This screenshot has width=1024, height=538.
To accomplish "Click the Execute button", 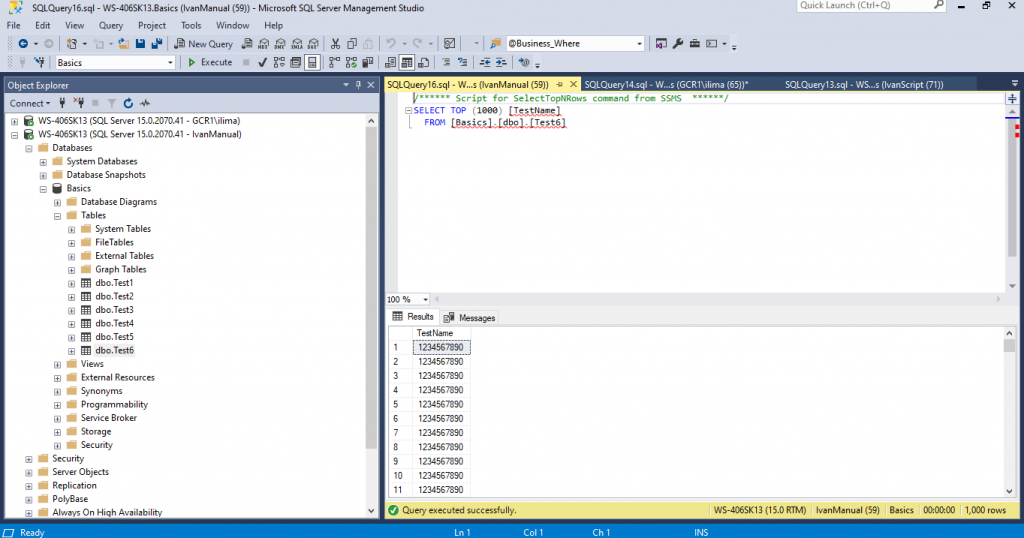I will tap(210, 63).
